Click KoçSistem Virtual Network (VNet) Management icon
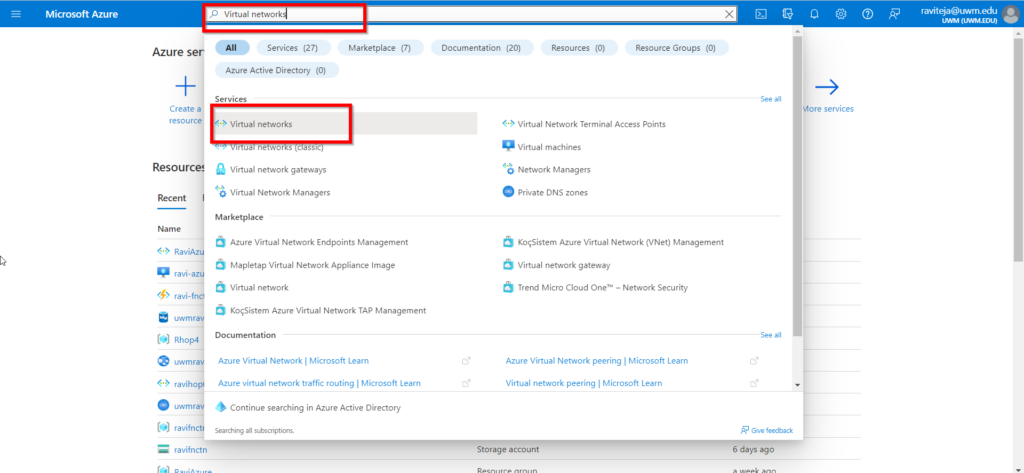This screenshot has height=473, width=1024. tap(508, 242)
